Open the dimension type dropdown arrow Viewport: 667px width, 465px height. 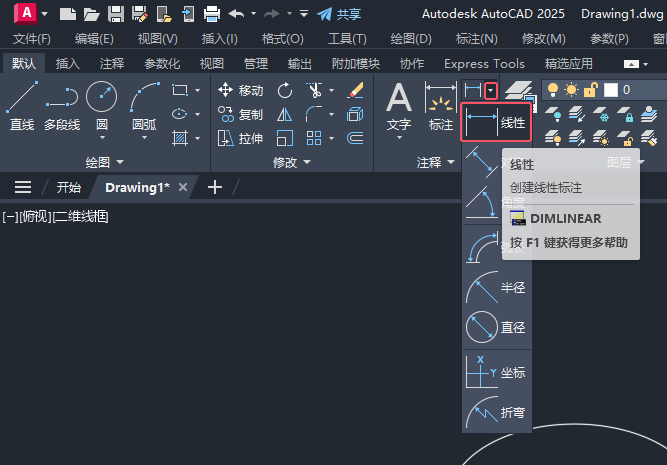(490, 91)
